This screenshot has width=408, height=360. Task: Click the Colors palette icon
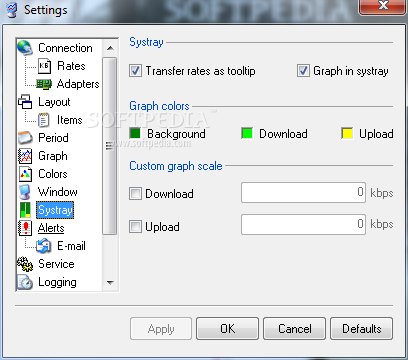[x=25, y=174]
